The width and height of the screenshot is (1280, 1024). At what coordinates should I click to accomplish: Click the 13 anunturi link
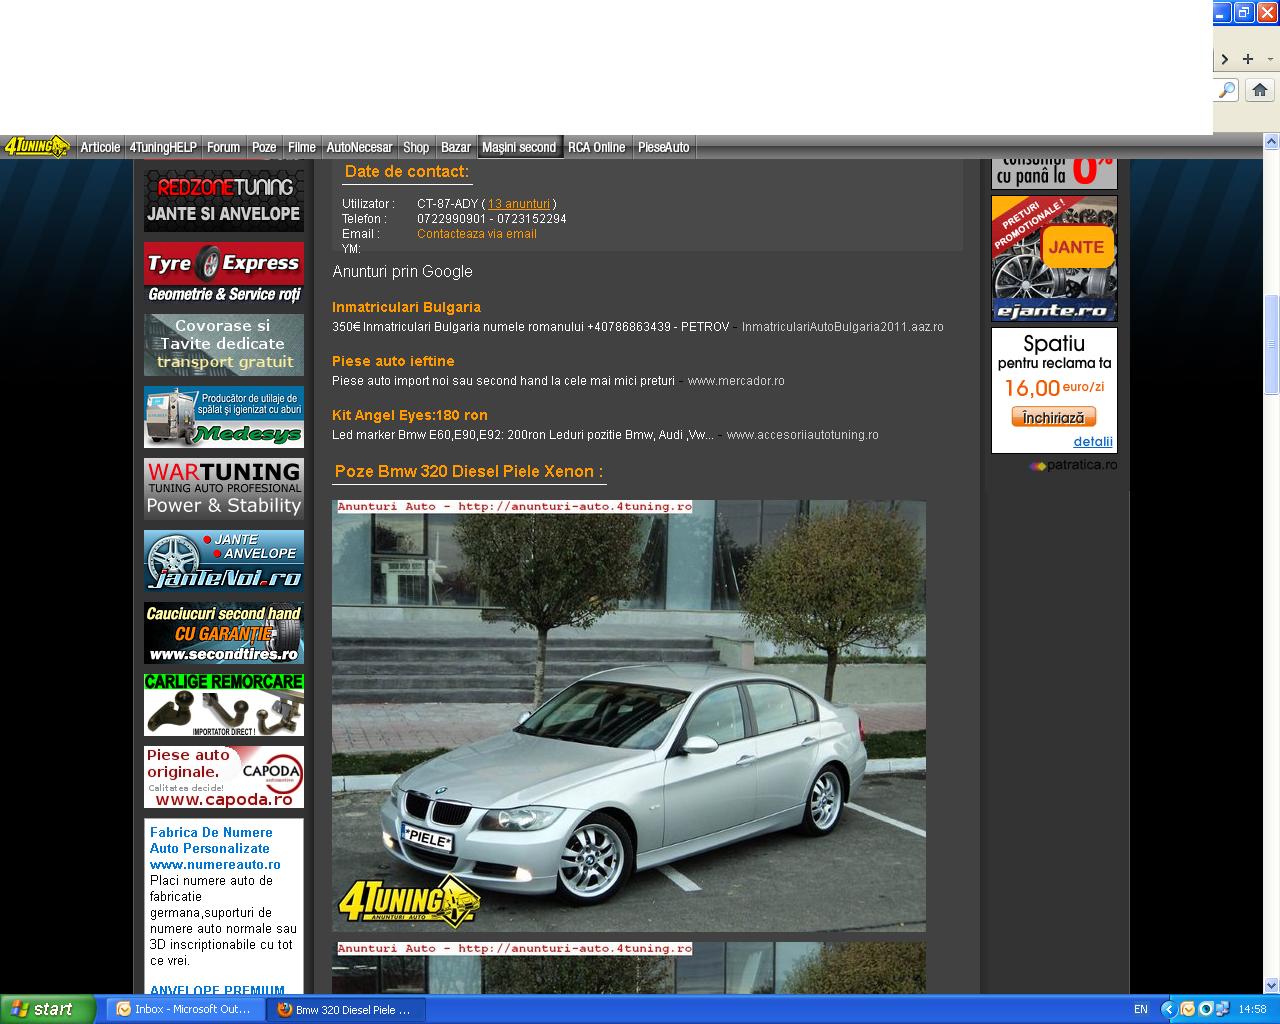(518, 204)
